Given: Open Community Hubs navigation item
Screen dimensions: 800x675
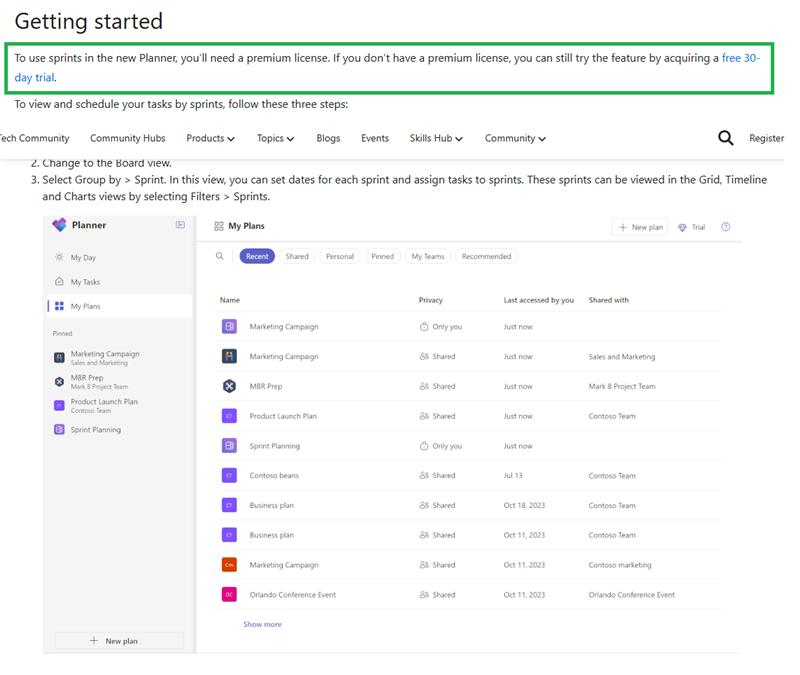Looking at the screenshot, I should click(x=128, y=138).
